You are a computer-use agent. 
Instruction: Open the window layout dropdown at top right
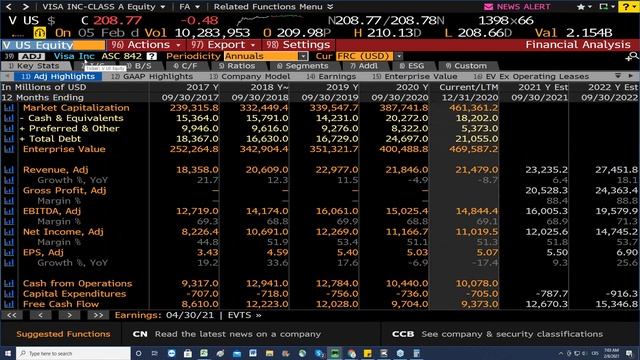click(606, 7)
